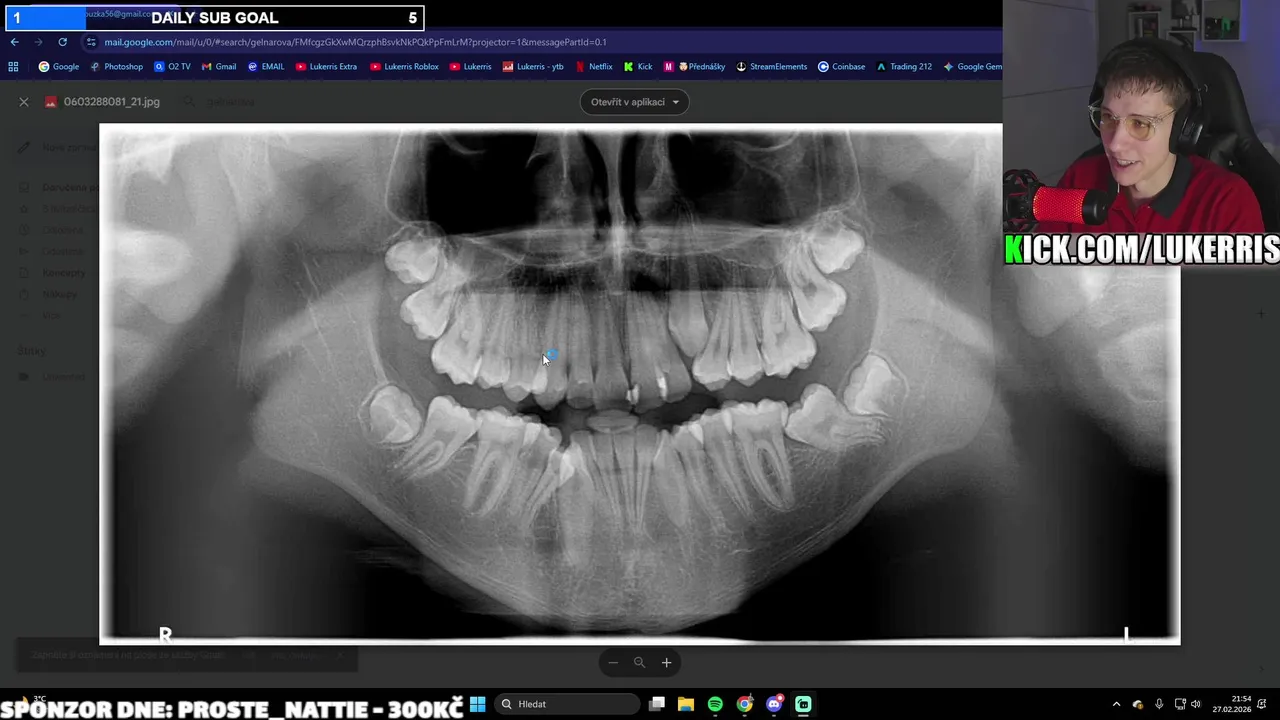Open the StreamElements bookmark
This screenshot has height=720, width=1280.
coord(772,67)
